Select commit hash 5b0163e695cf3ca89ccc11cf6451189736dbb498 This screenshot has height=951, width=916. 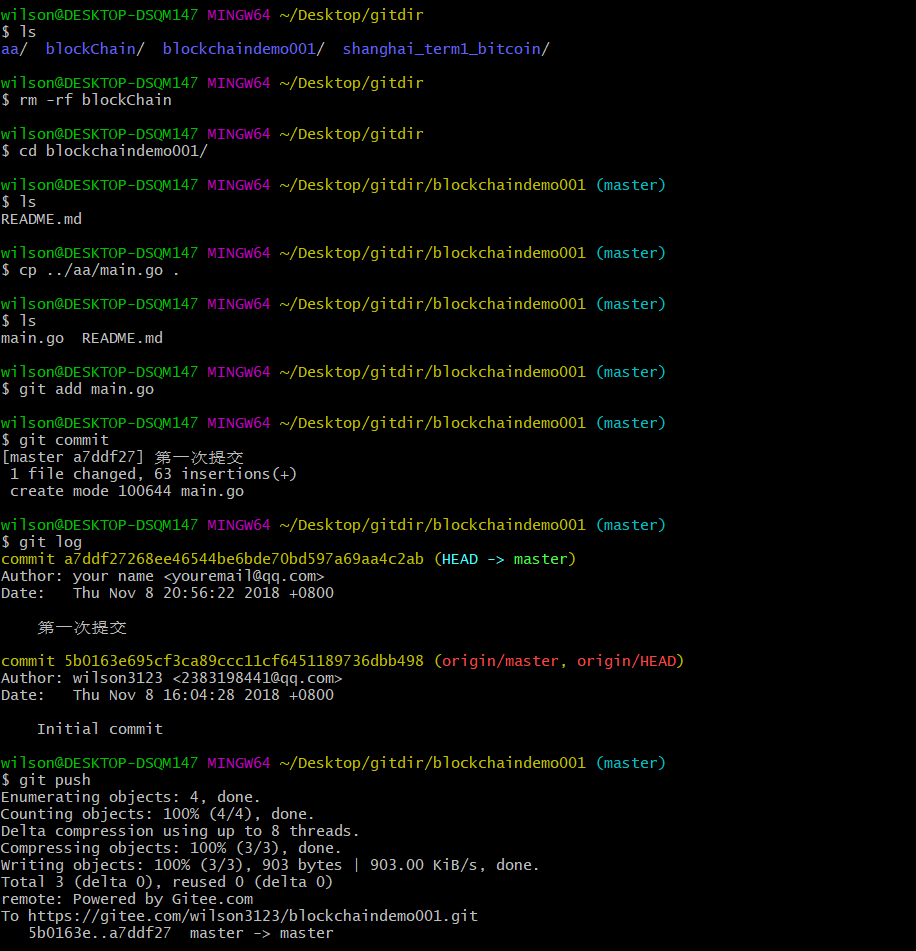tap(241, 660)
